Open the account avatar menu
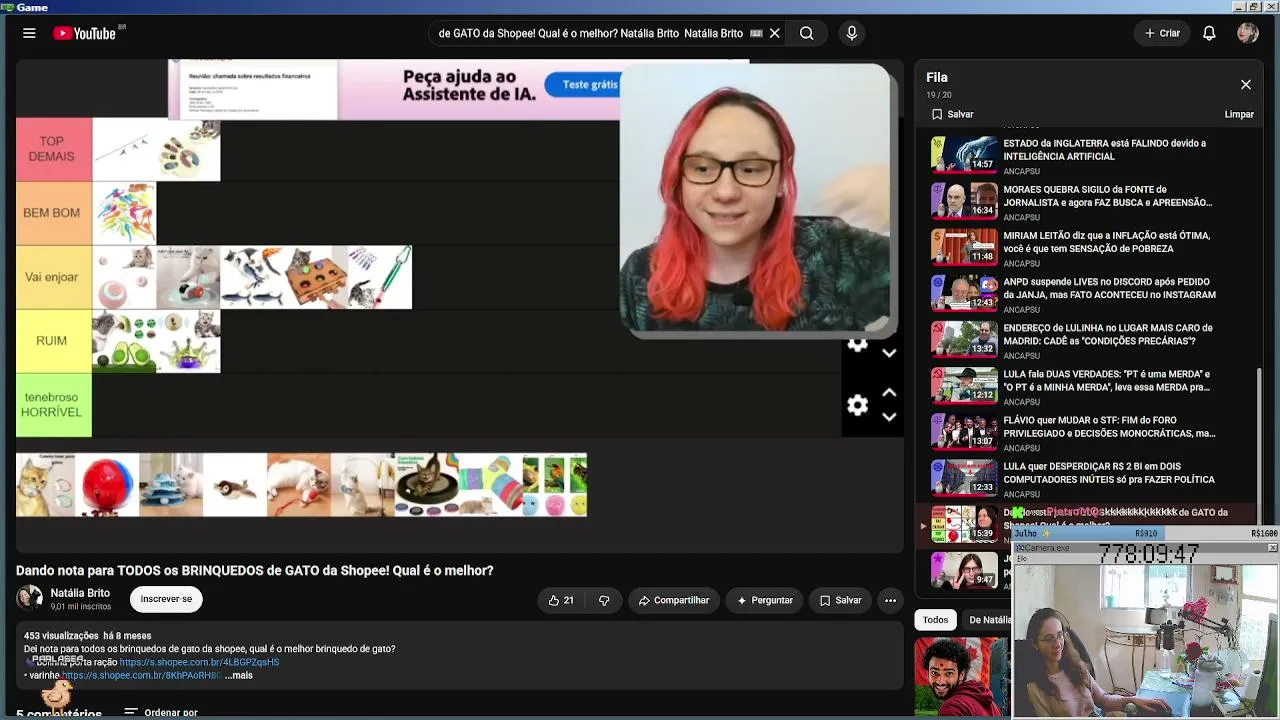Image resolution: width=1280 pixels, height=720 pixels. [1247, 33]
